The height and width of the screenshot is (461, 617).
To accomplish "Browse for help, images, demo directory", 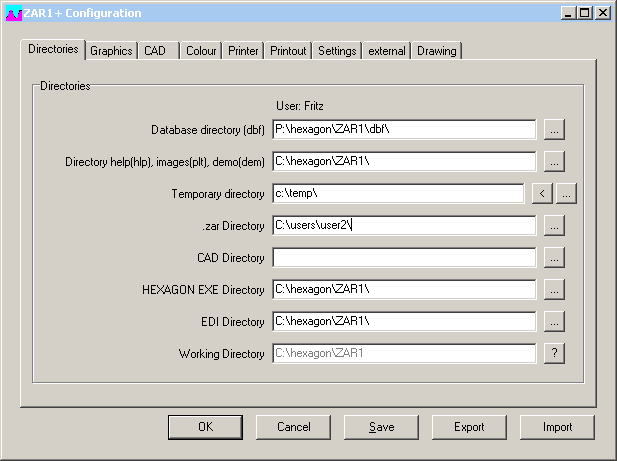I will tap(554, 161).
